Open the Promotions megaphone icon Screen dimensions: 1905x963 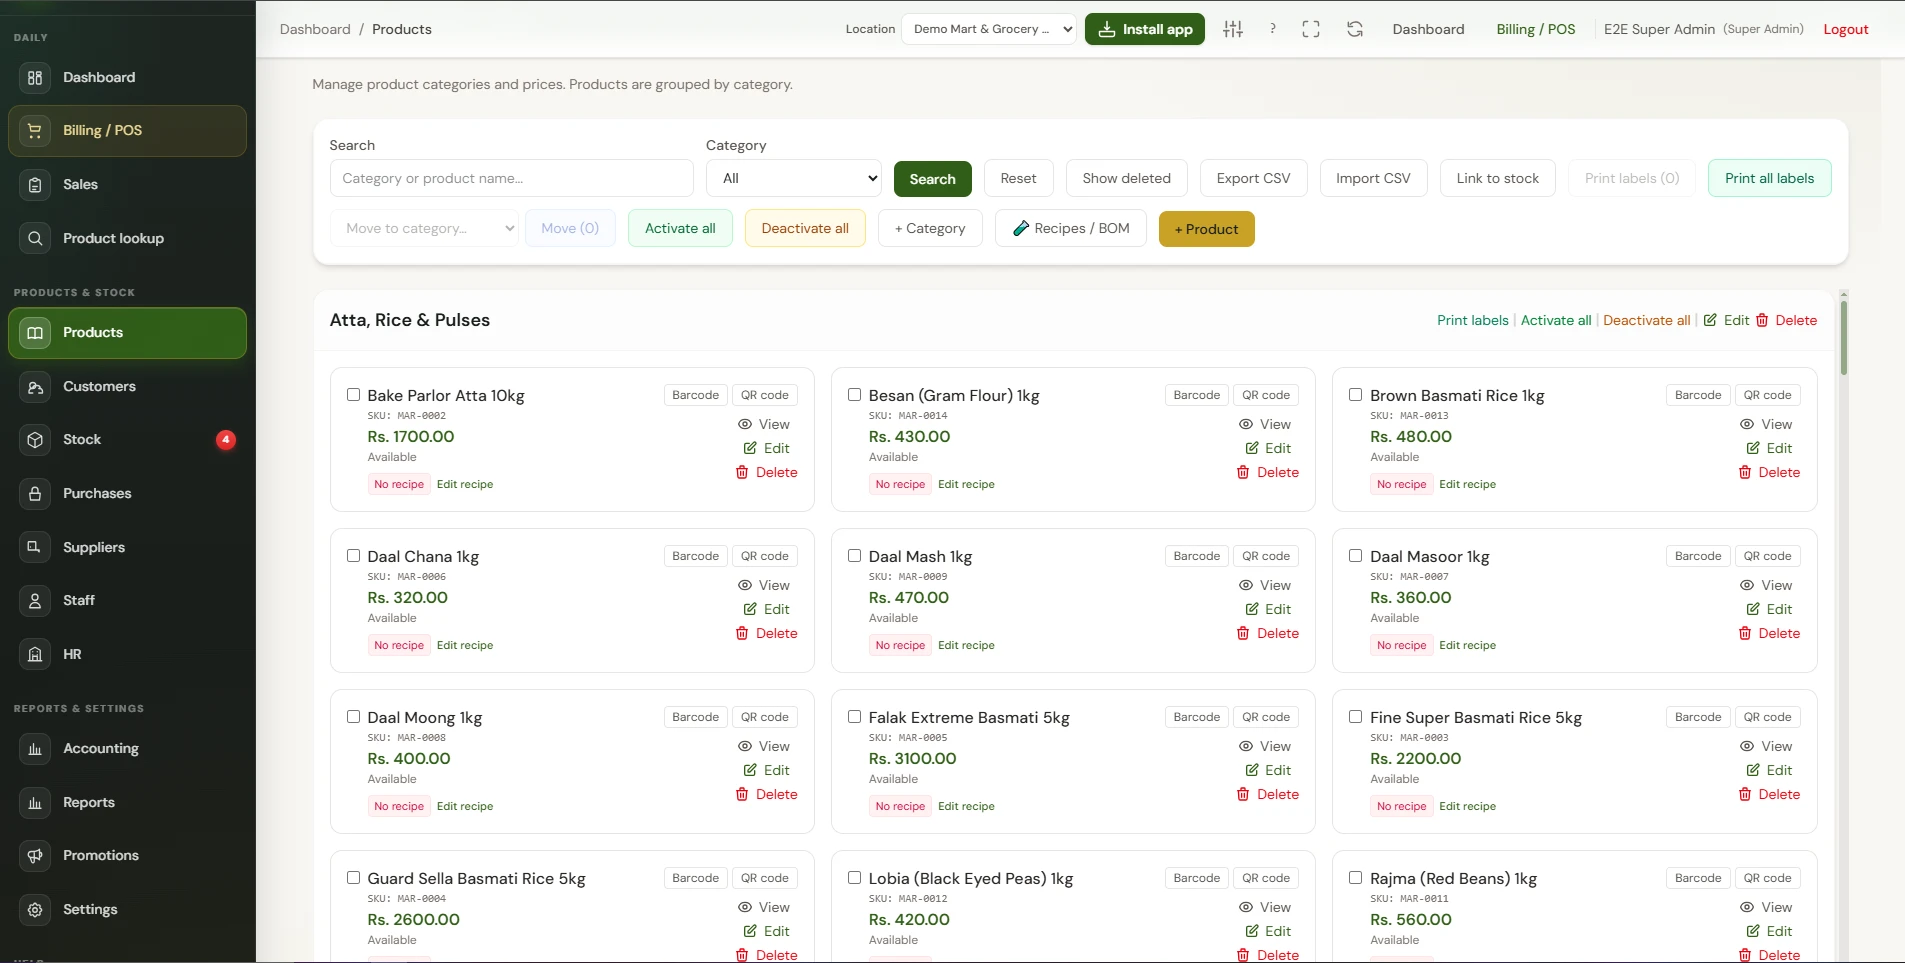point(35,856)
